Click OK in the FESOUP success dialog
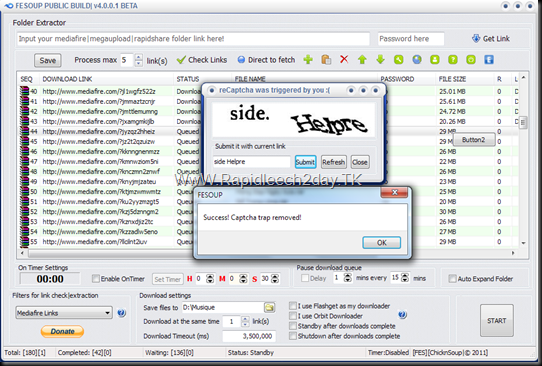The image size is (542, 366). coord(382,243)
